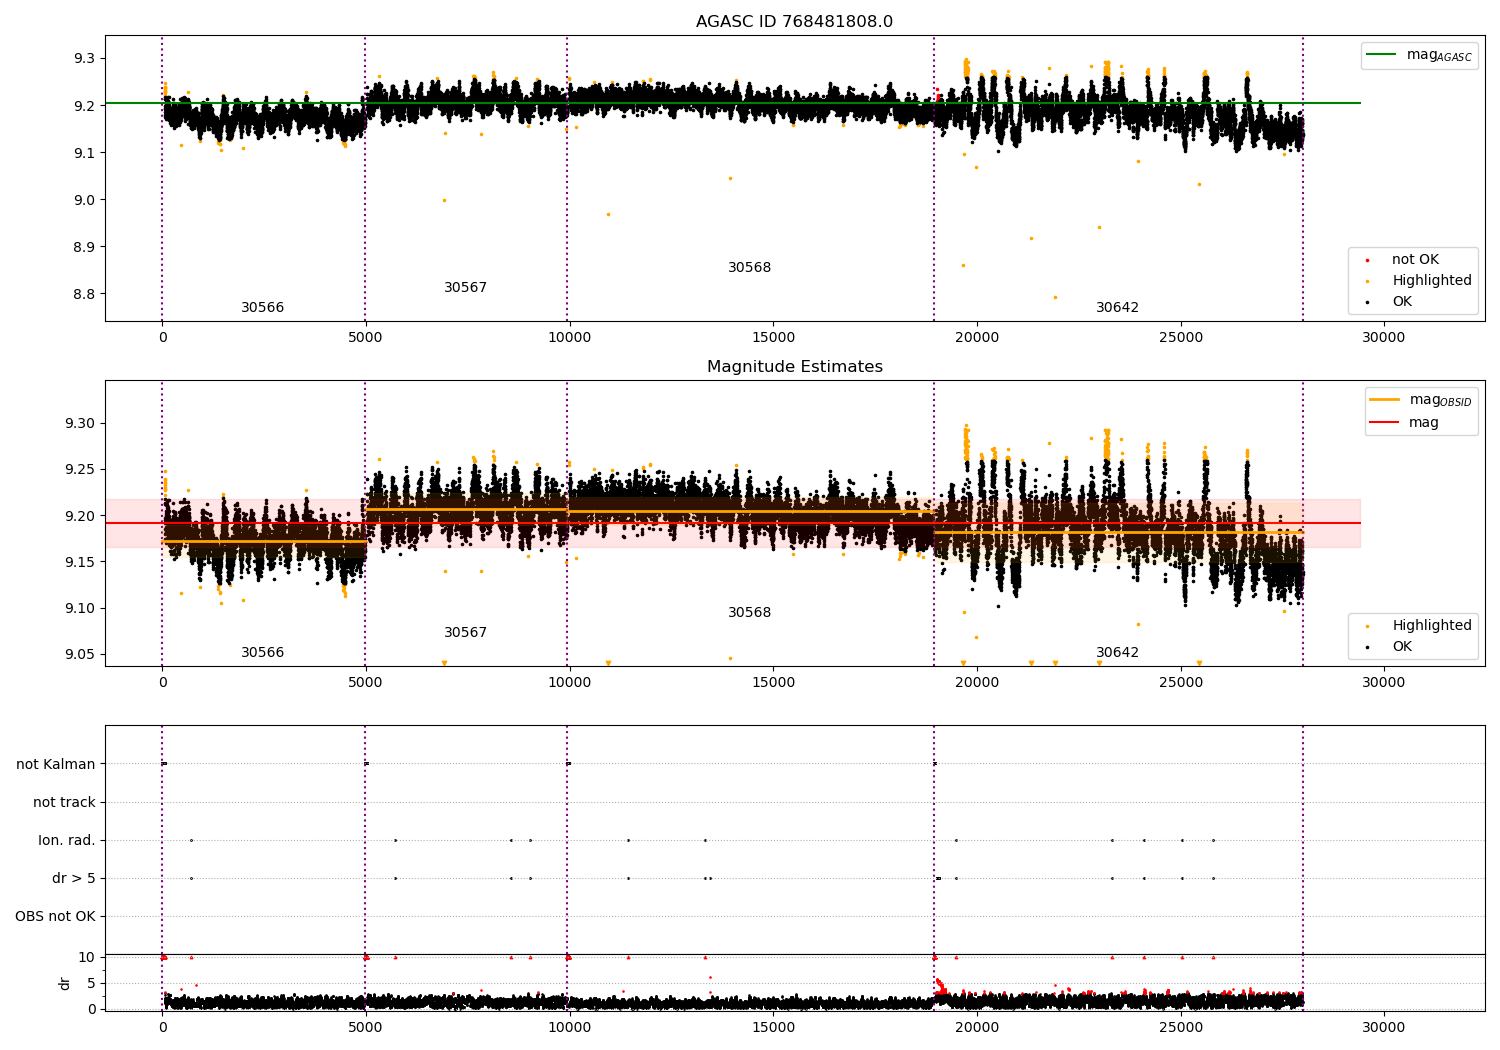Click observation label 30567 in the top plot
Viewport: 1500px width, 1050px height.
click(465, 288)
